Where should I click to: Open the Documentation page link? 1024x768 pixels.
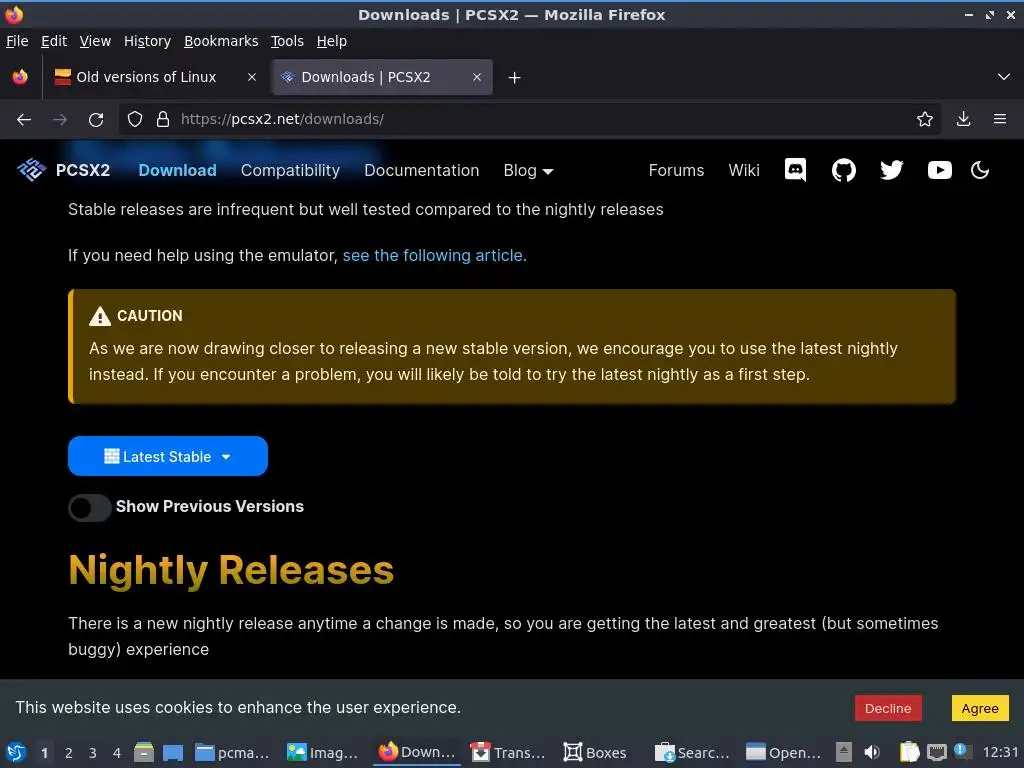pos(421,170)
